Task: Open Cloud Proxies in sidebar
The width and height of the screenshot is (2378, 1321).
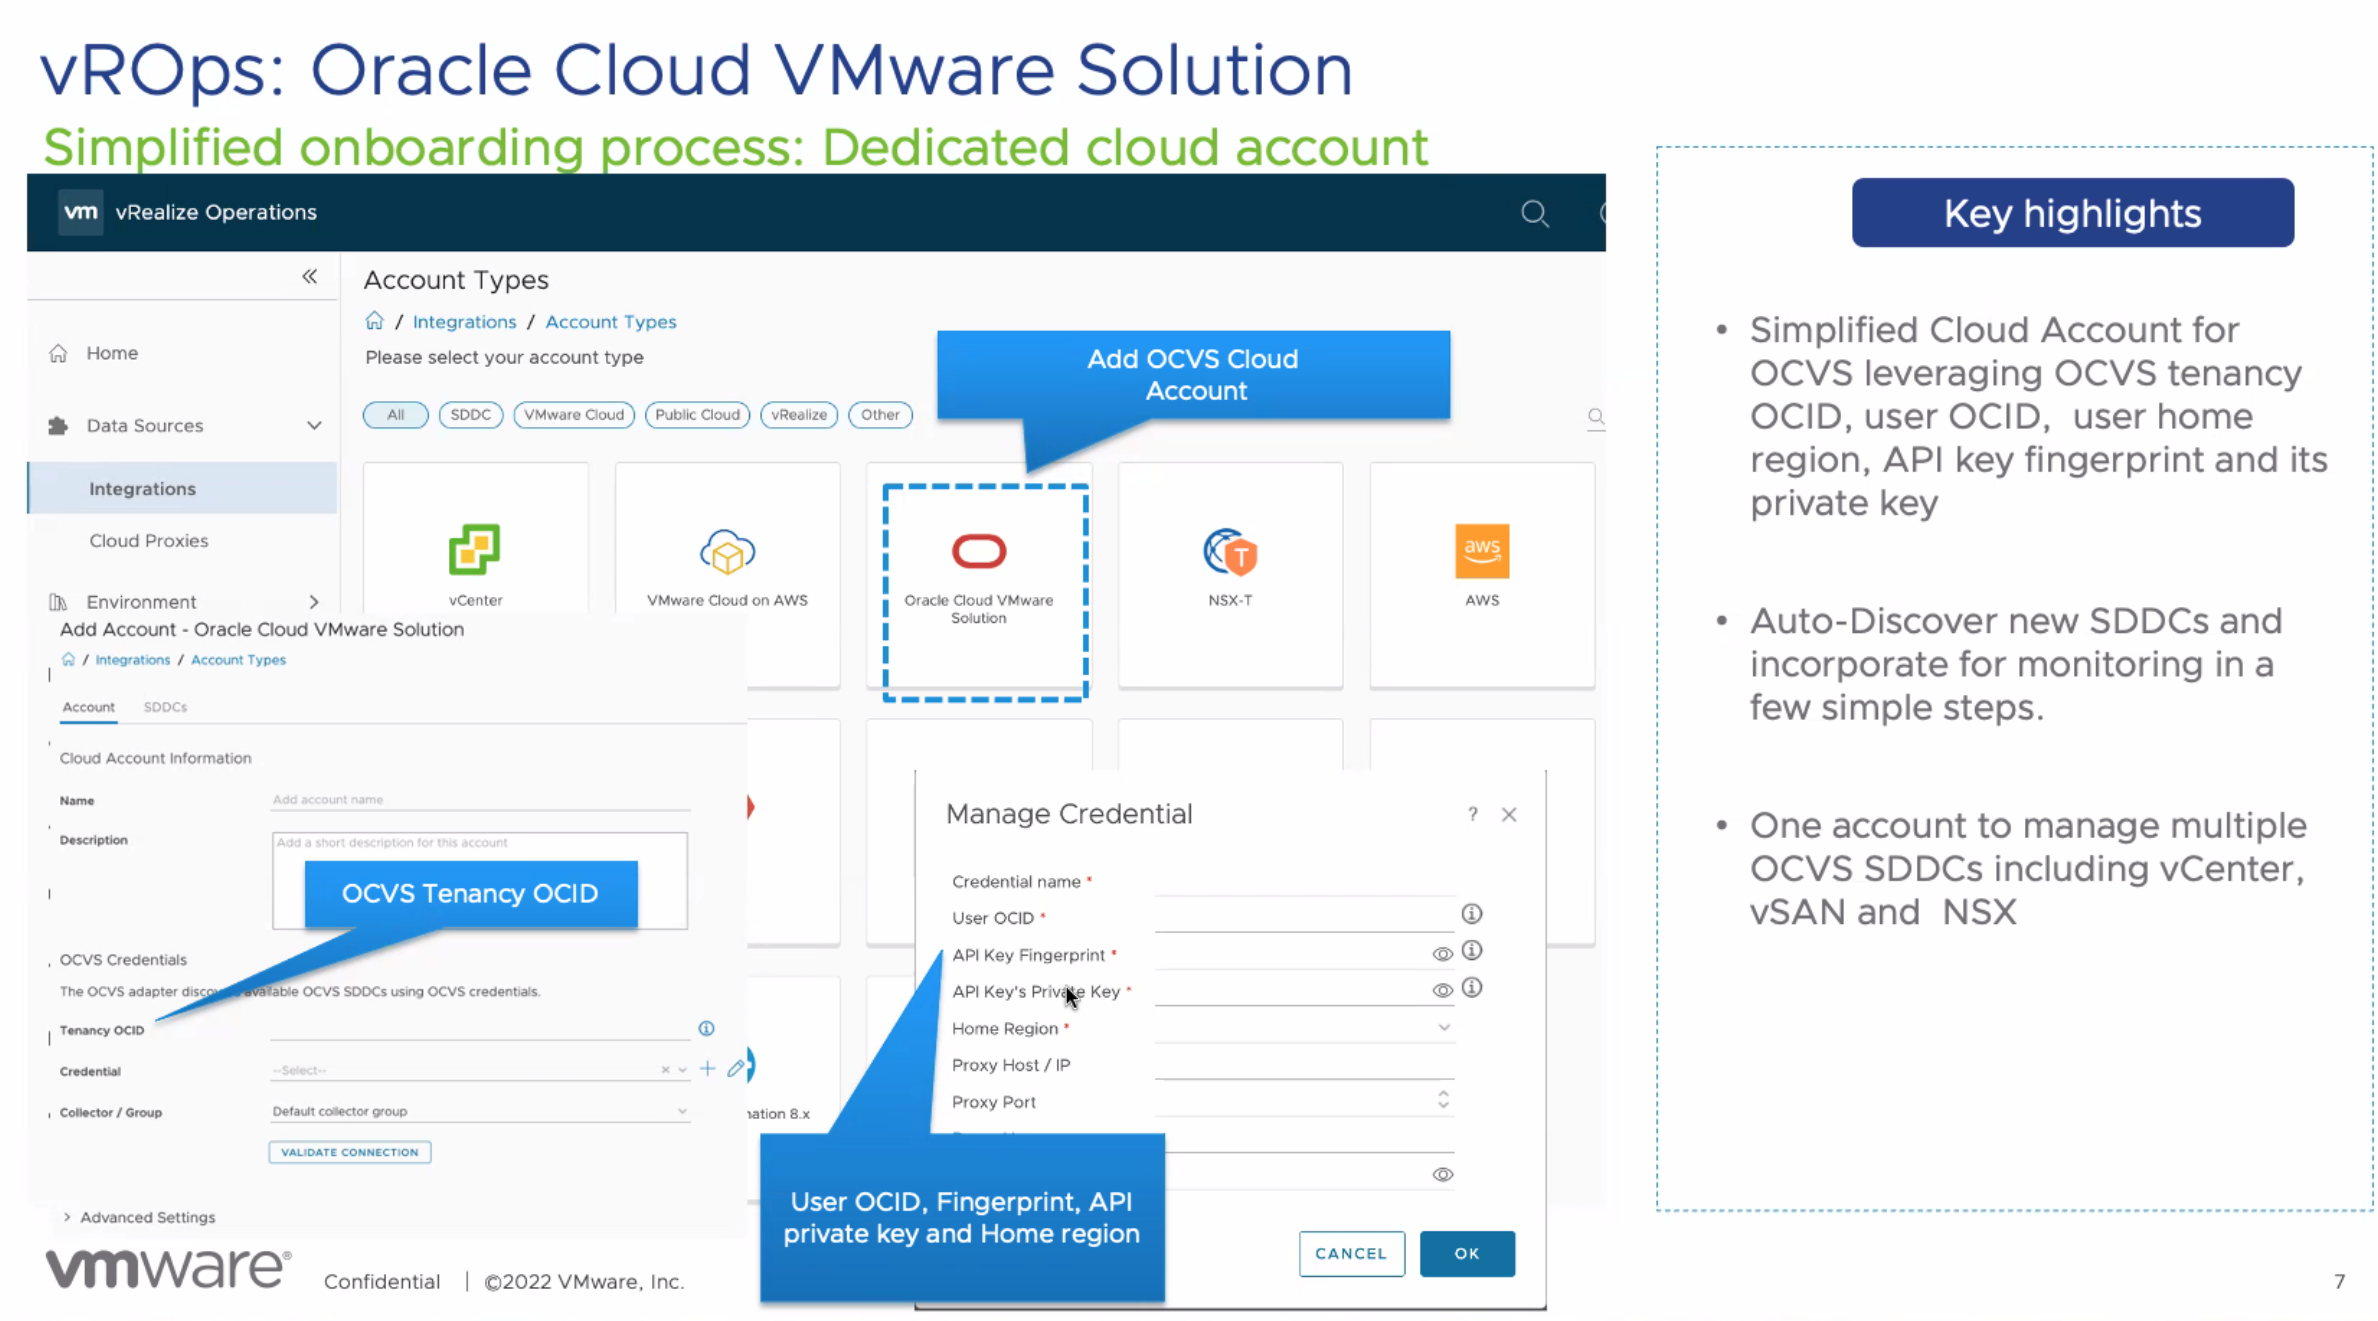Action: pos(148,540)
